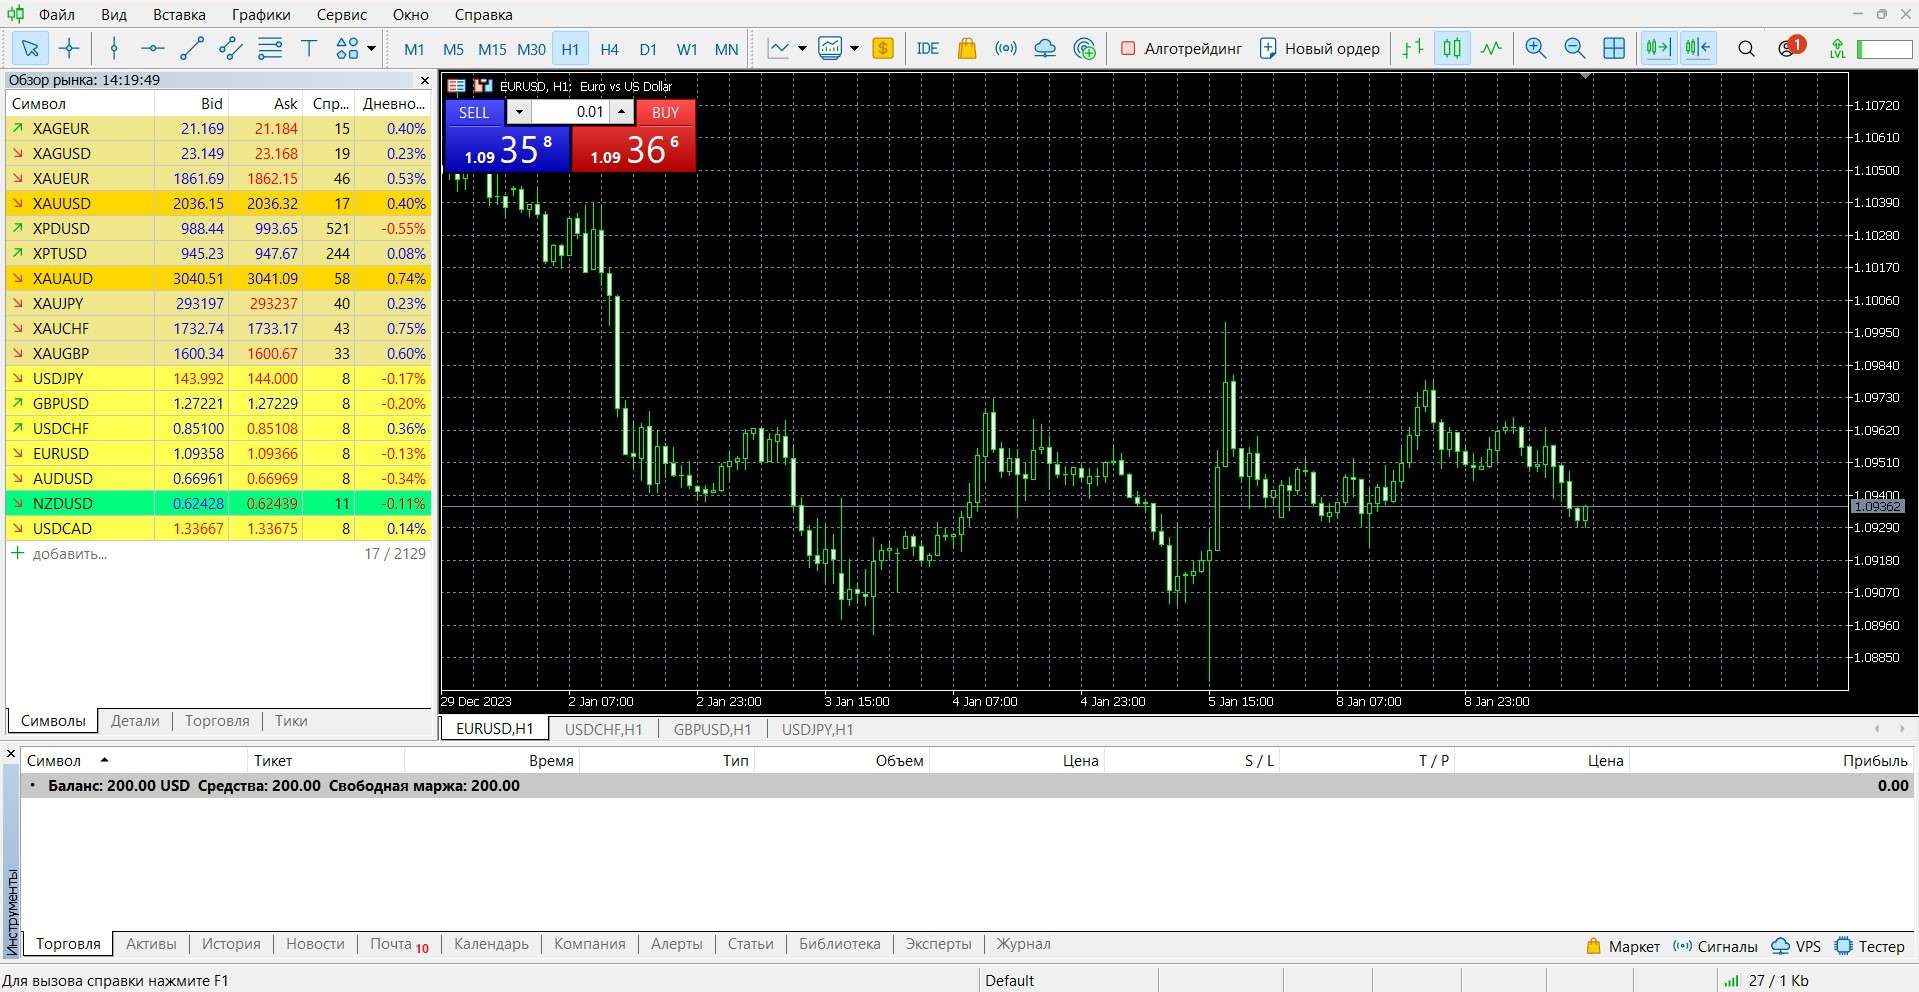
Task: Switch to the Тики tab
Action: click(x=291, y=721)
